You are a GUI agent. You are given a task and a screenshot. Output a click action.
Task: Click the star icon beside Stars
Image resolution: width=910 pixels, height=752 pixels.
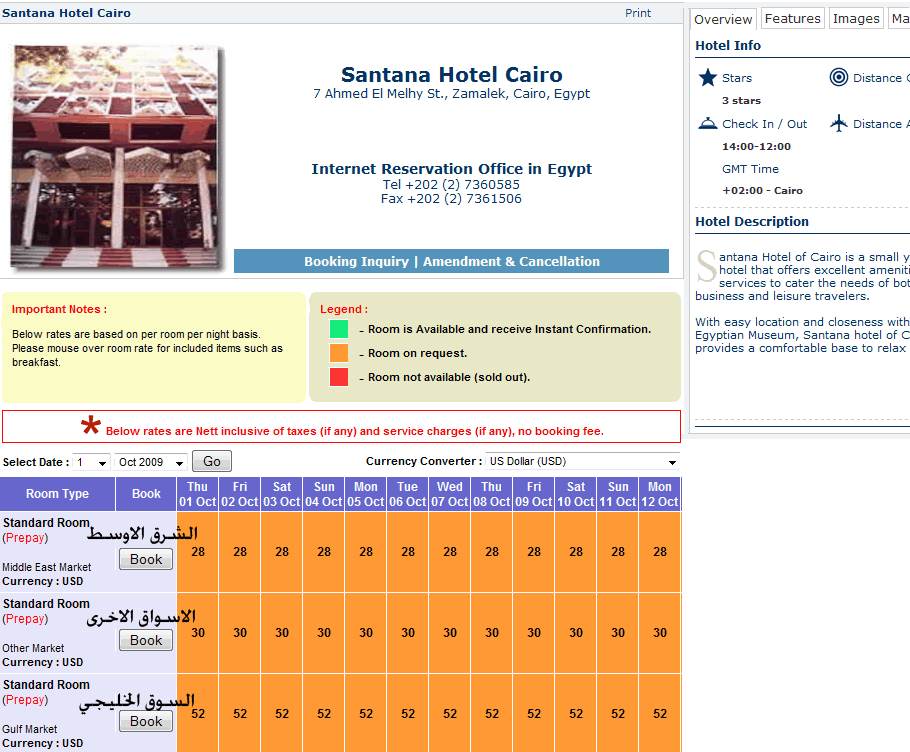point(708,78)
